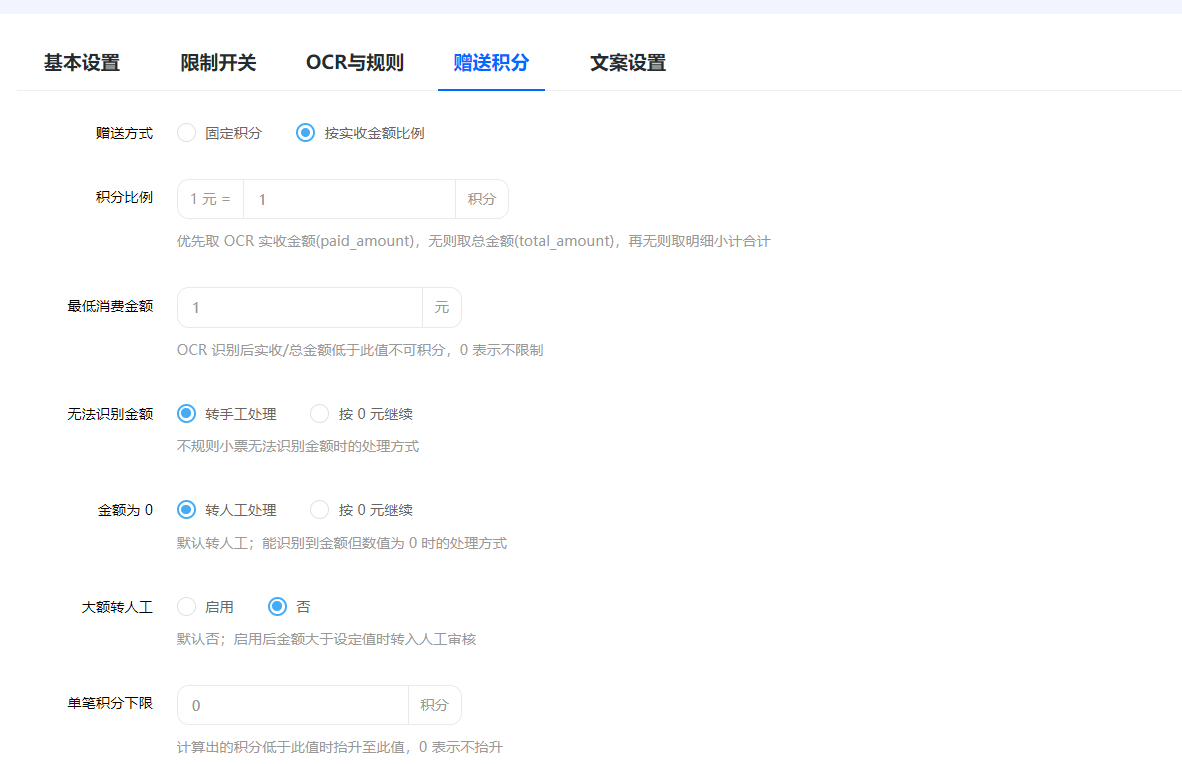Viewport: 1182px width, 764px height.
Task: Click the 元 suffix of 最低消费金额 field
Action: [442, 308]
